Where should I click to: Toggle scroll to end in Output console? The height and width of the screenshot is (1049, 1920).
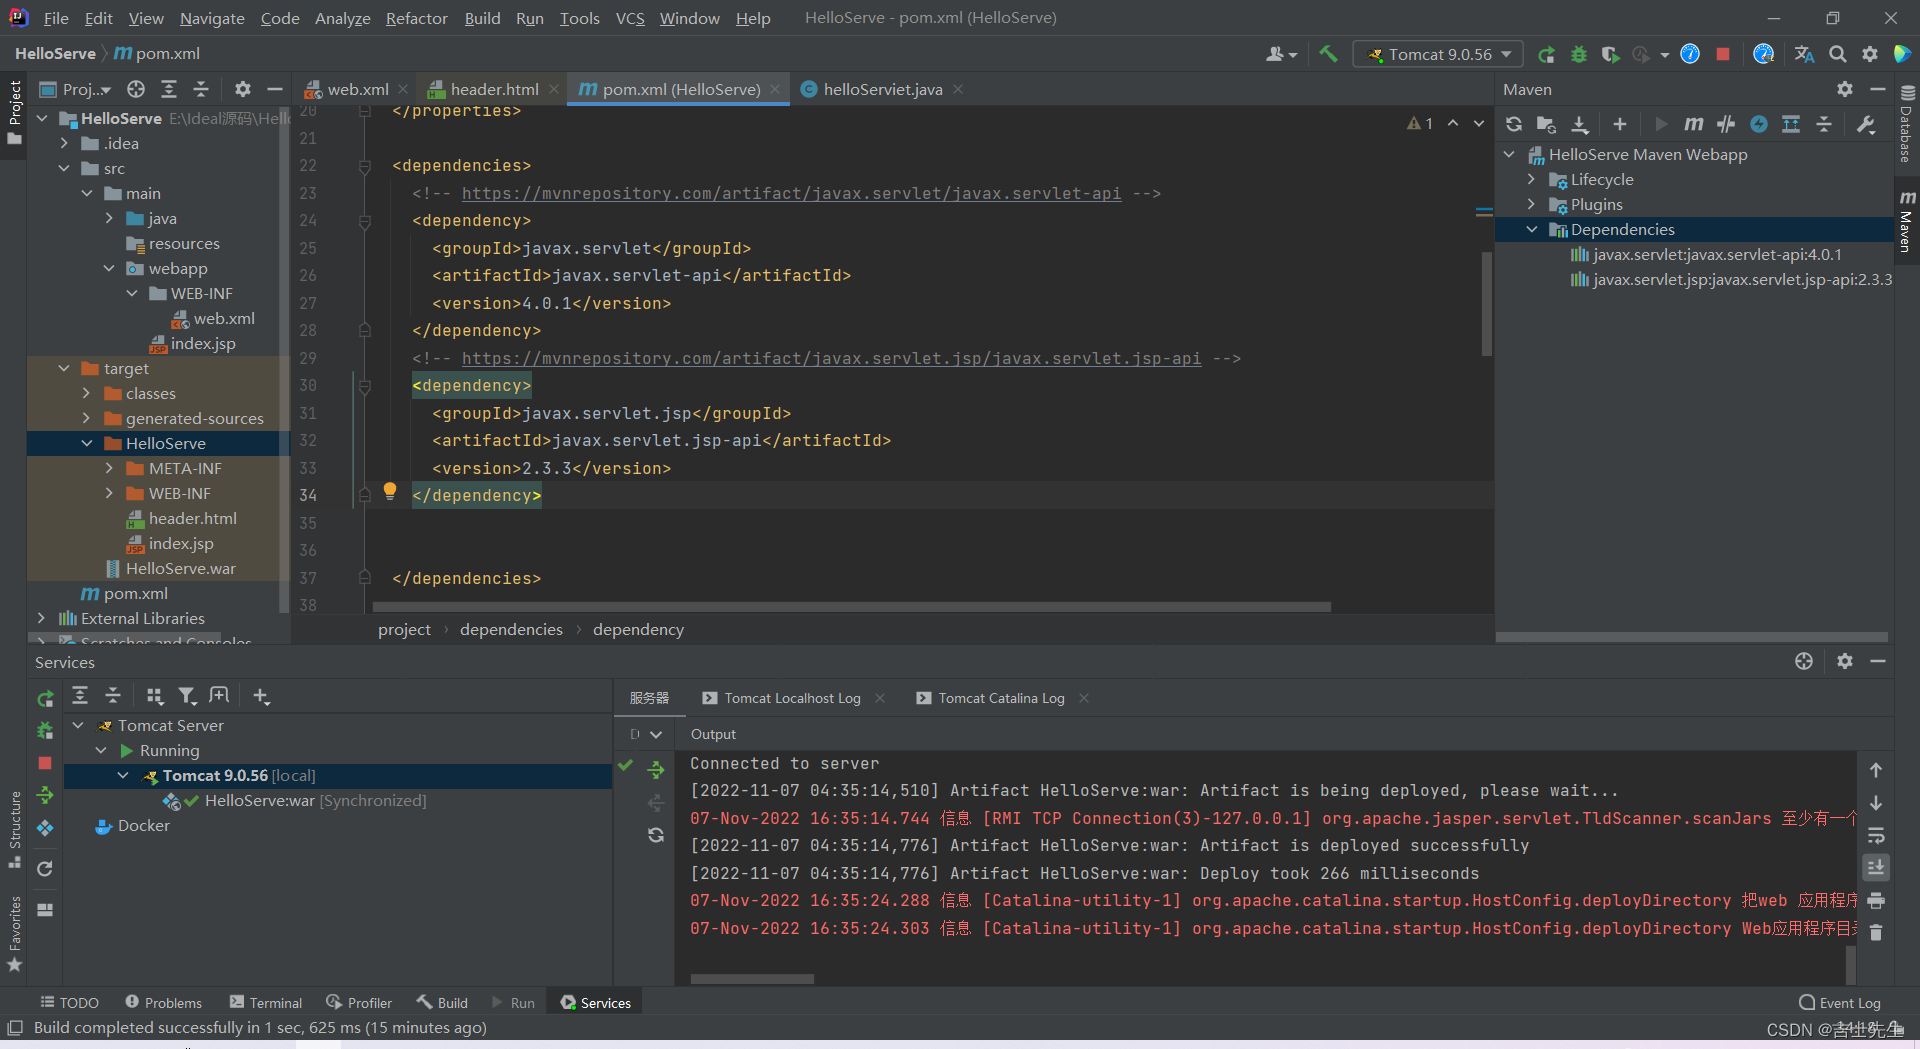point(1876,867)
